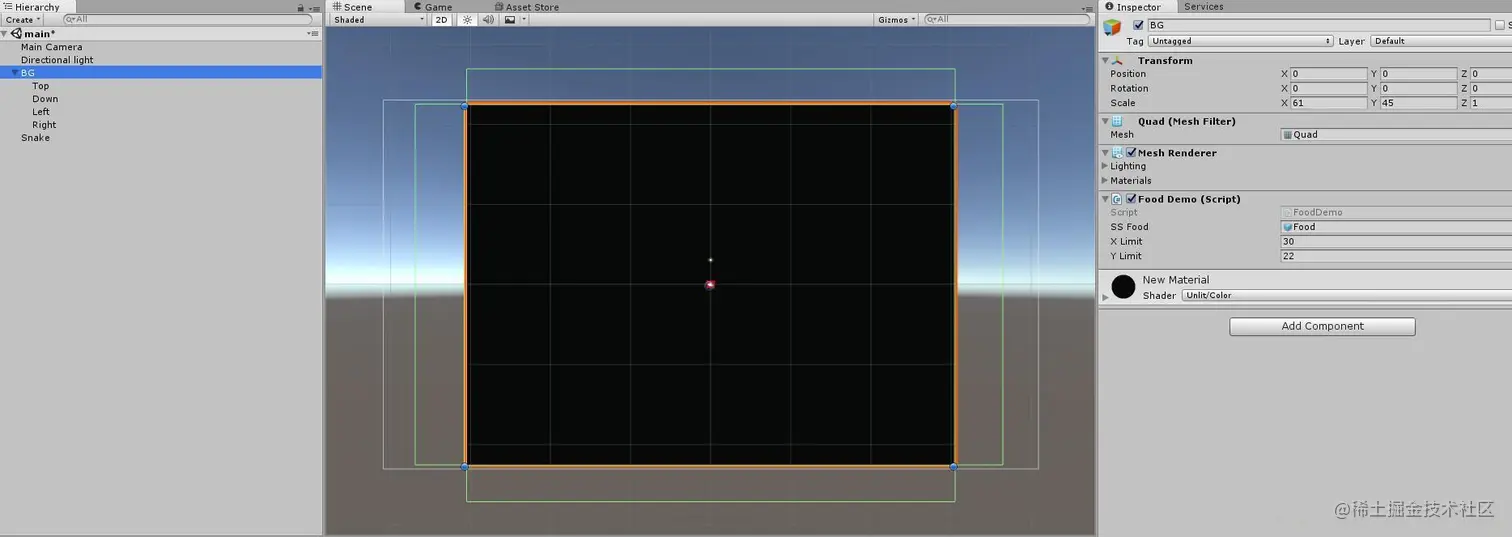Open the main scene options menu icon

pos(313,33)
